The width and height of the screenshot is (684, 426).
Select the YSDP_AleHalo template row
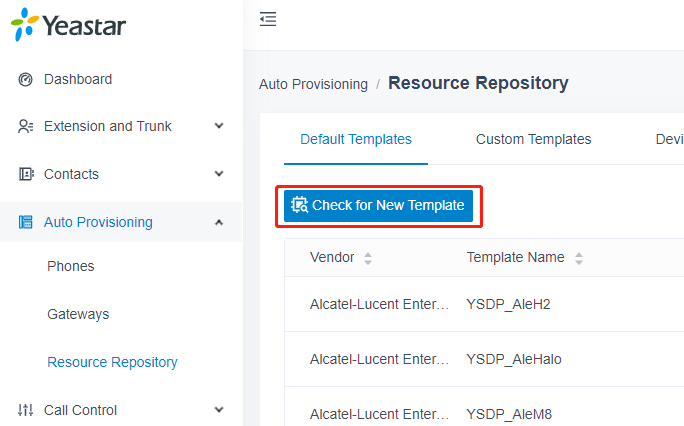click(x=484, y=359)
